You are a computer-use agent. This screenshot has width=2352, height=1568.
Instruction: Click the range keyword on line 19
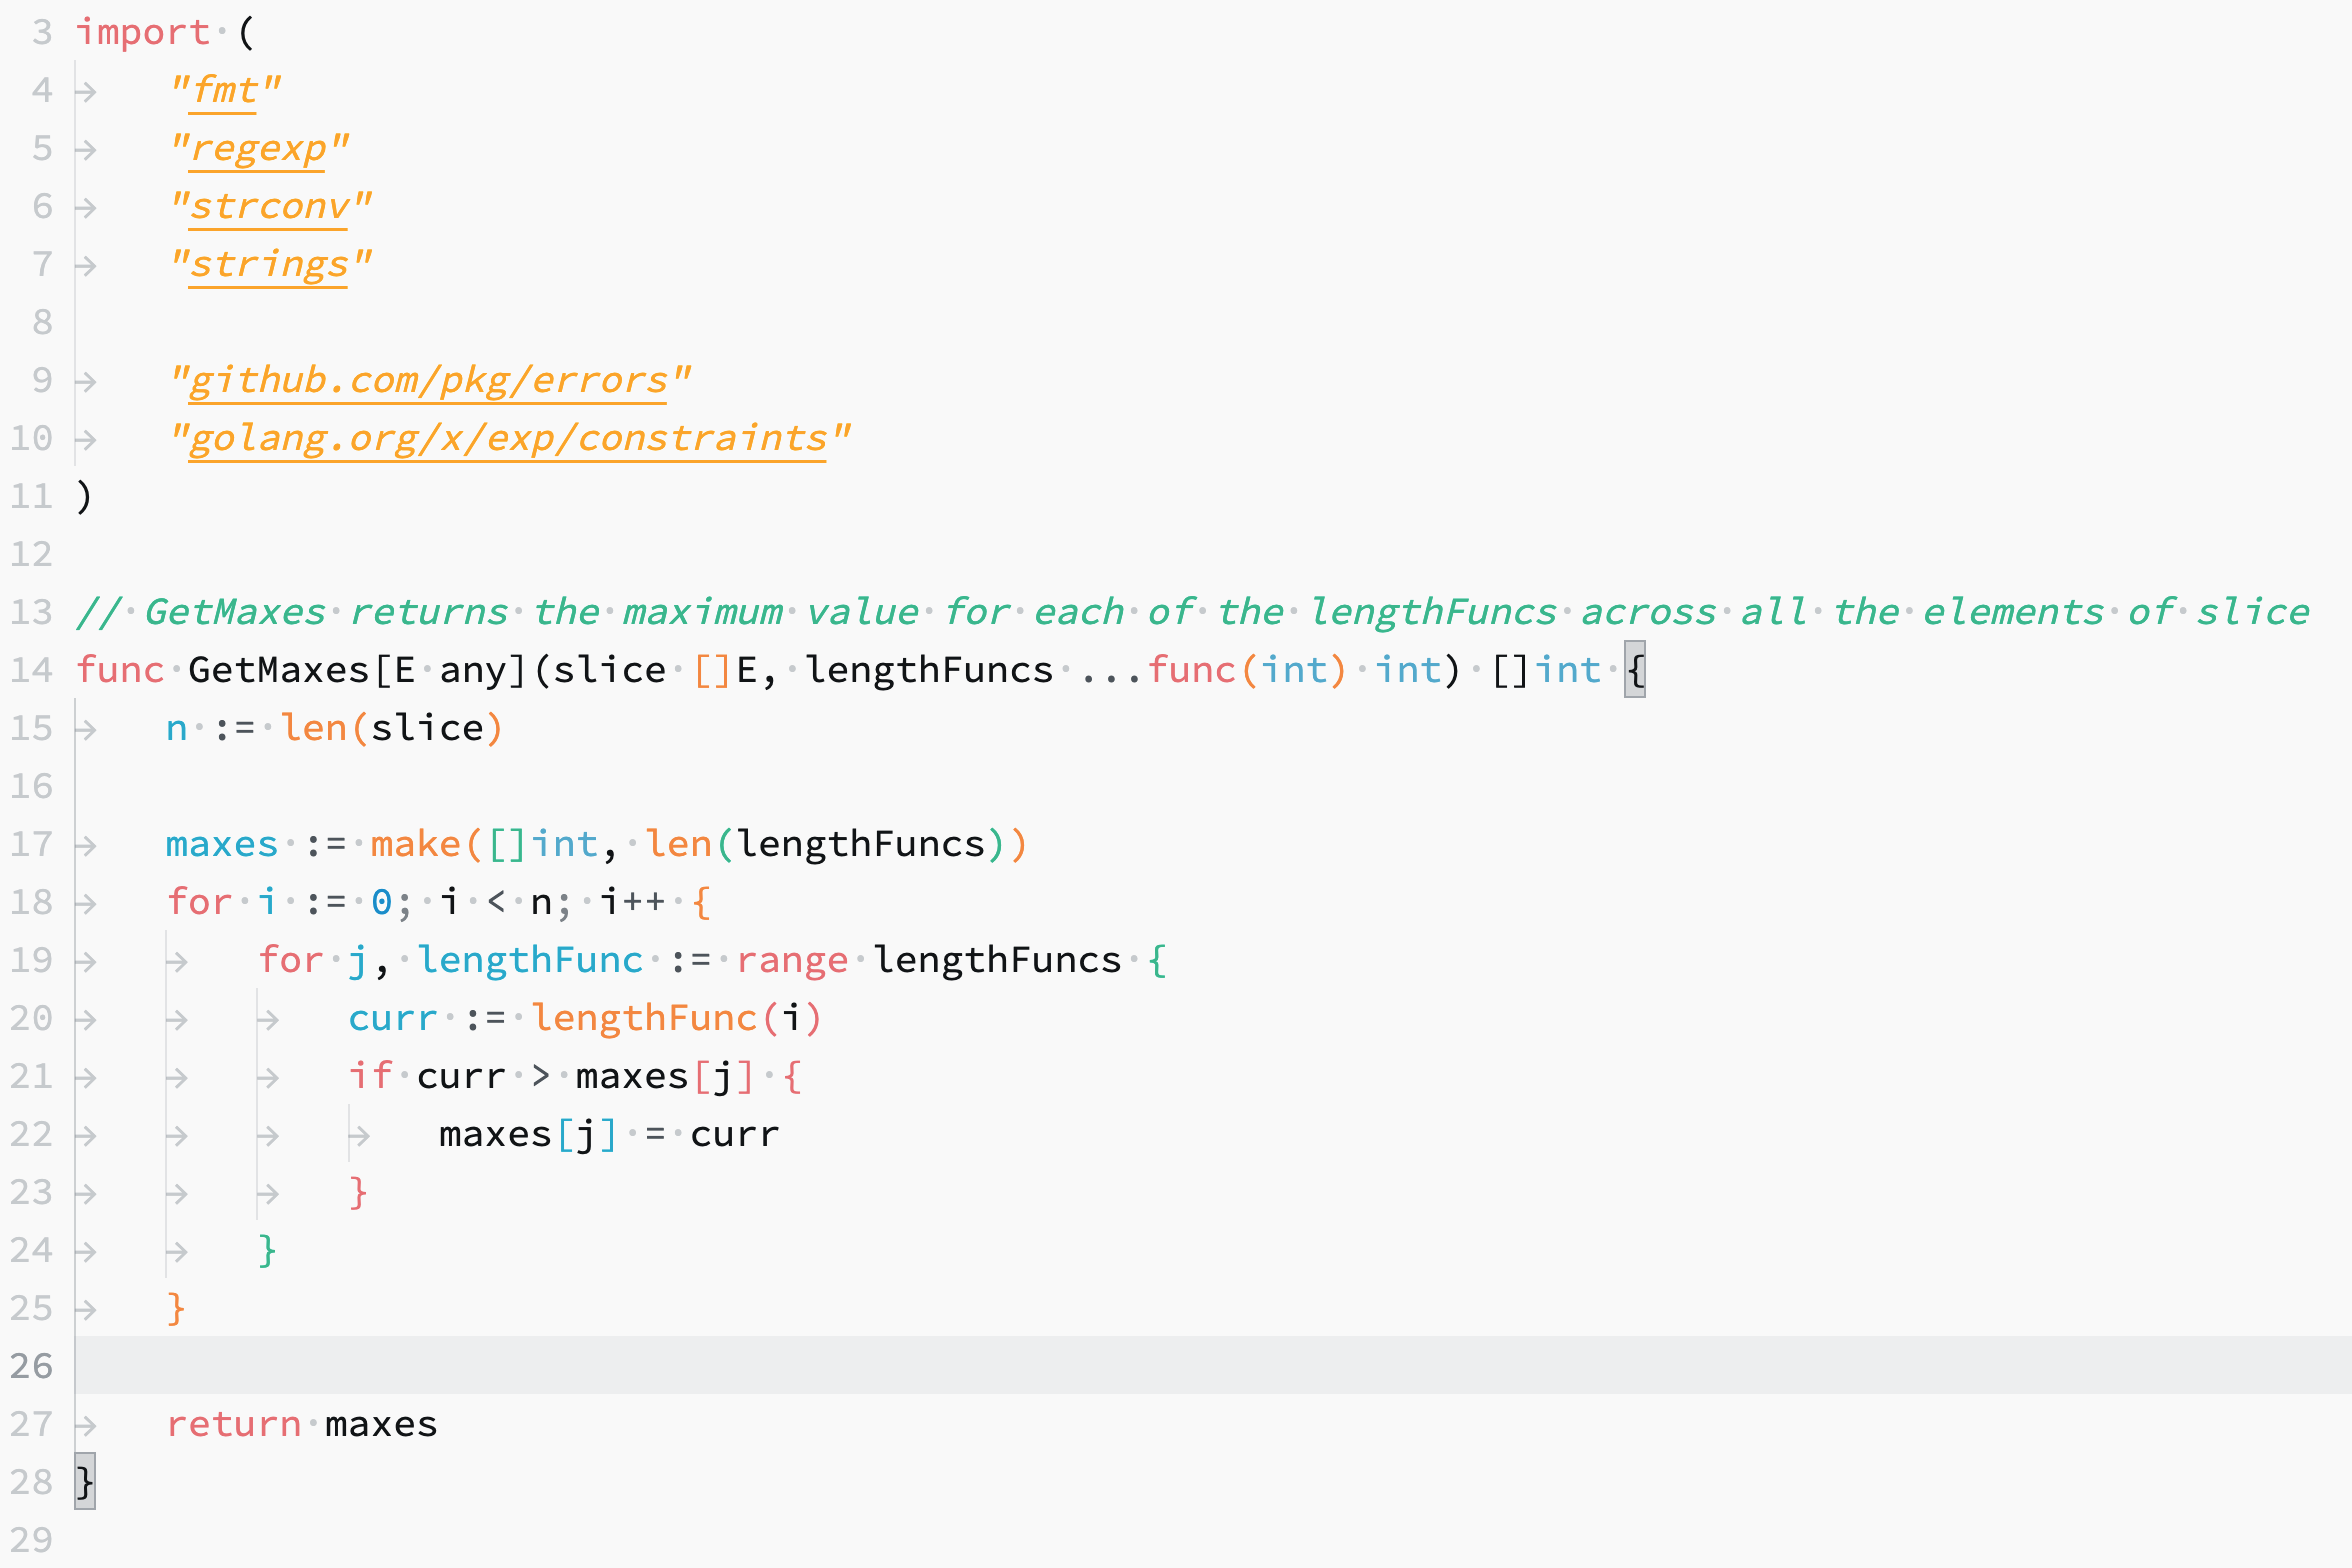tap(793, 960)
